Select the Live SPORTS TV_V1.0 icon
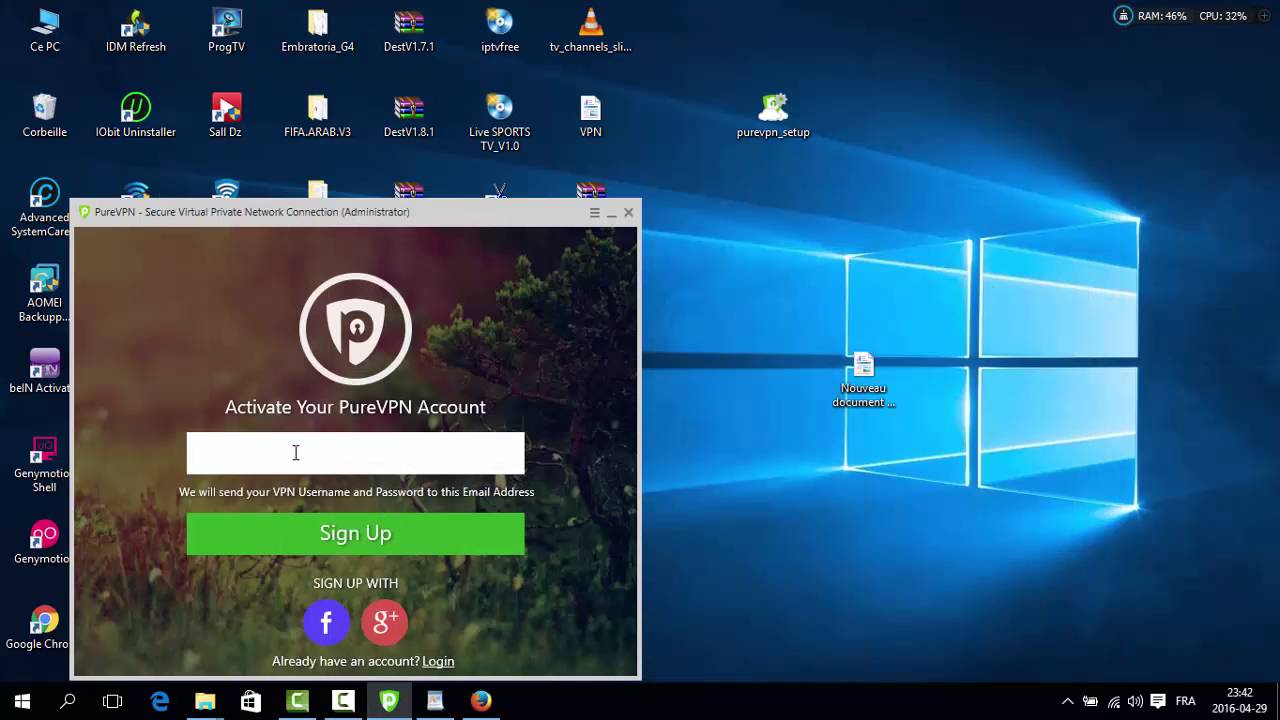 [500, 122]
